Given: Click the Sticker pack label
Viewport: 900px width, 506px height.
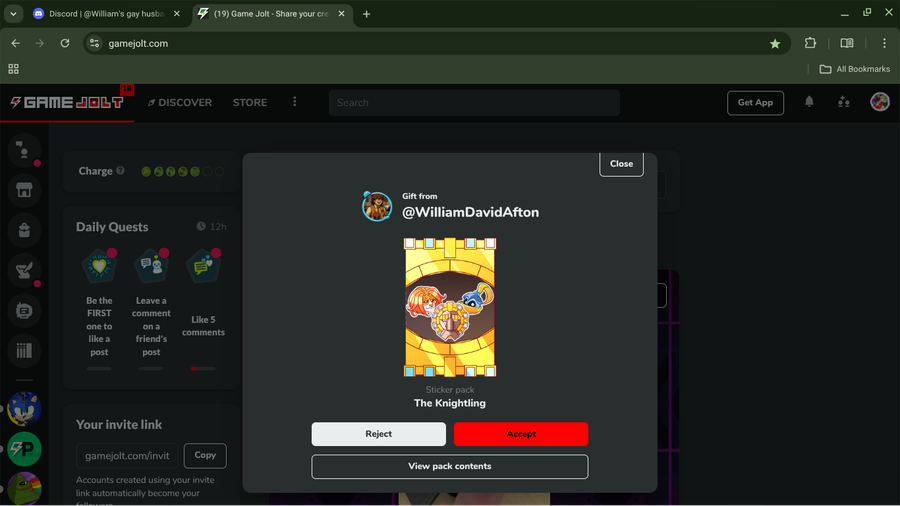Looking at the screenshot, I should 449,390.
